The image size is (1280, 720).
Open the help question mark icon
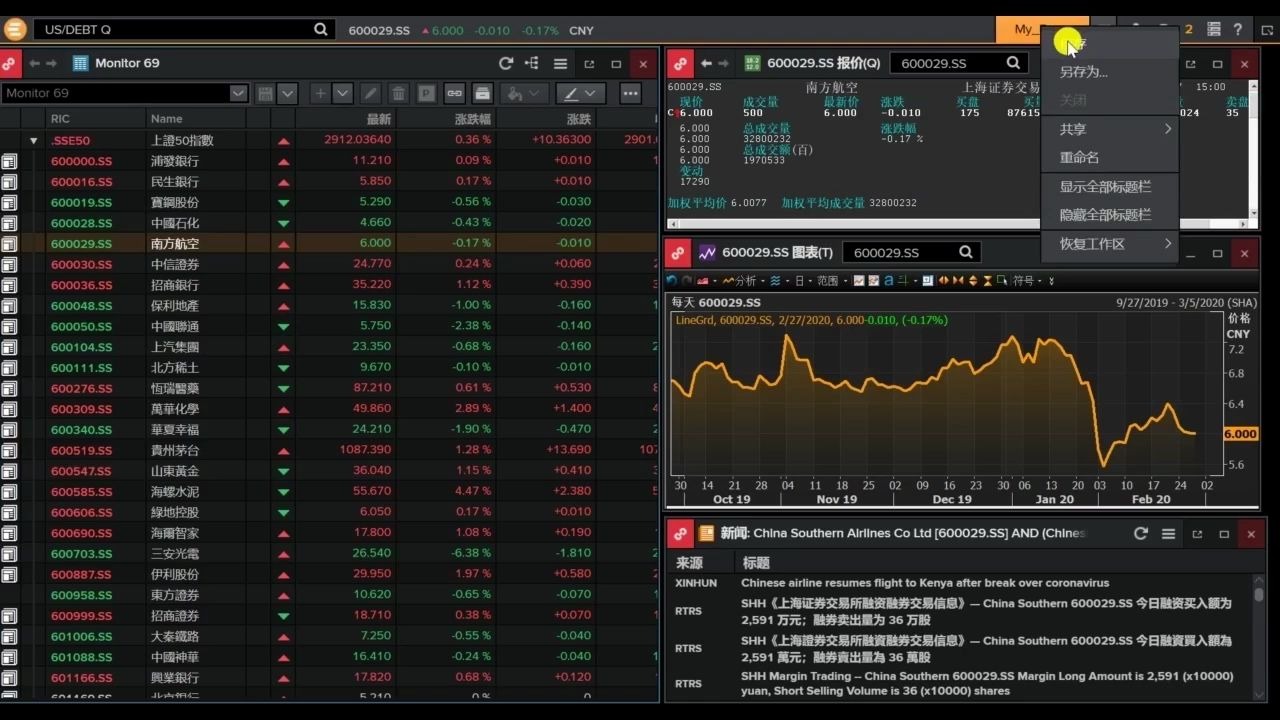1237,30
